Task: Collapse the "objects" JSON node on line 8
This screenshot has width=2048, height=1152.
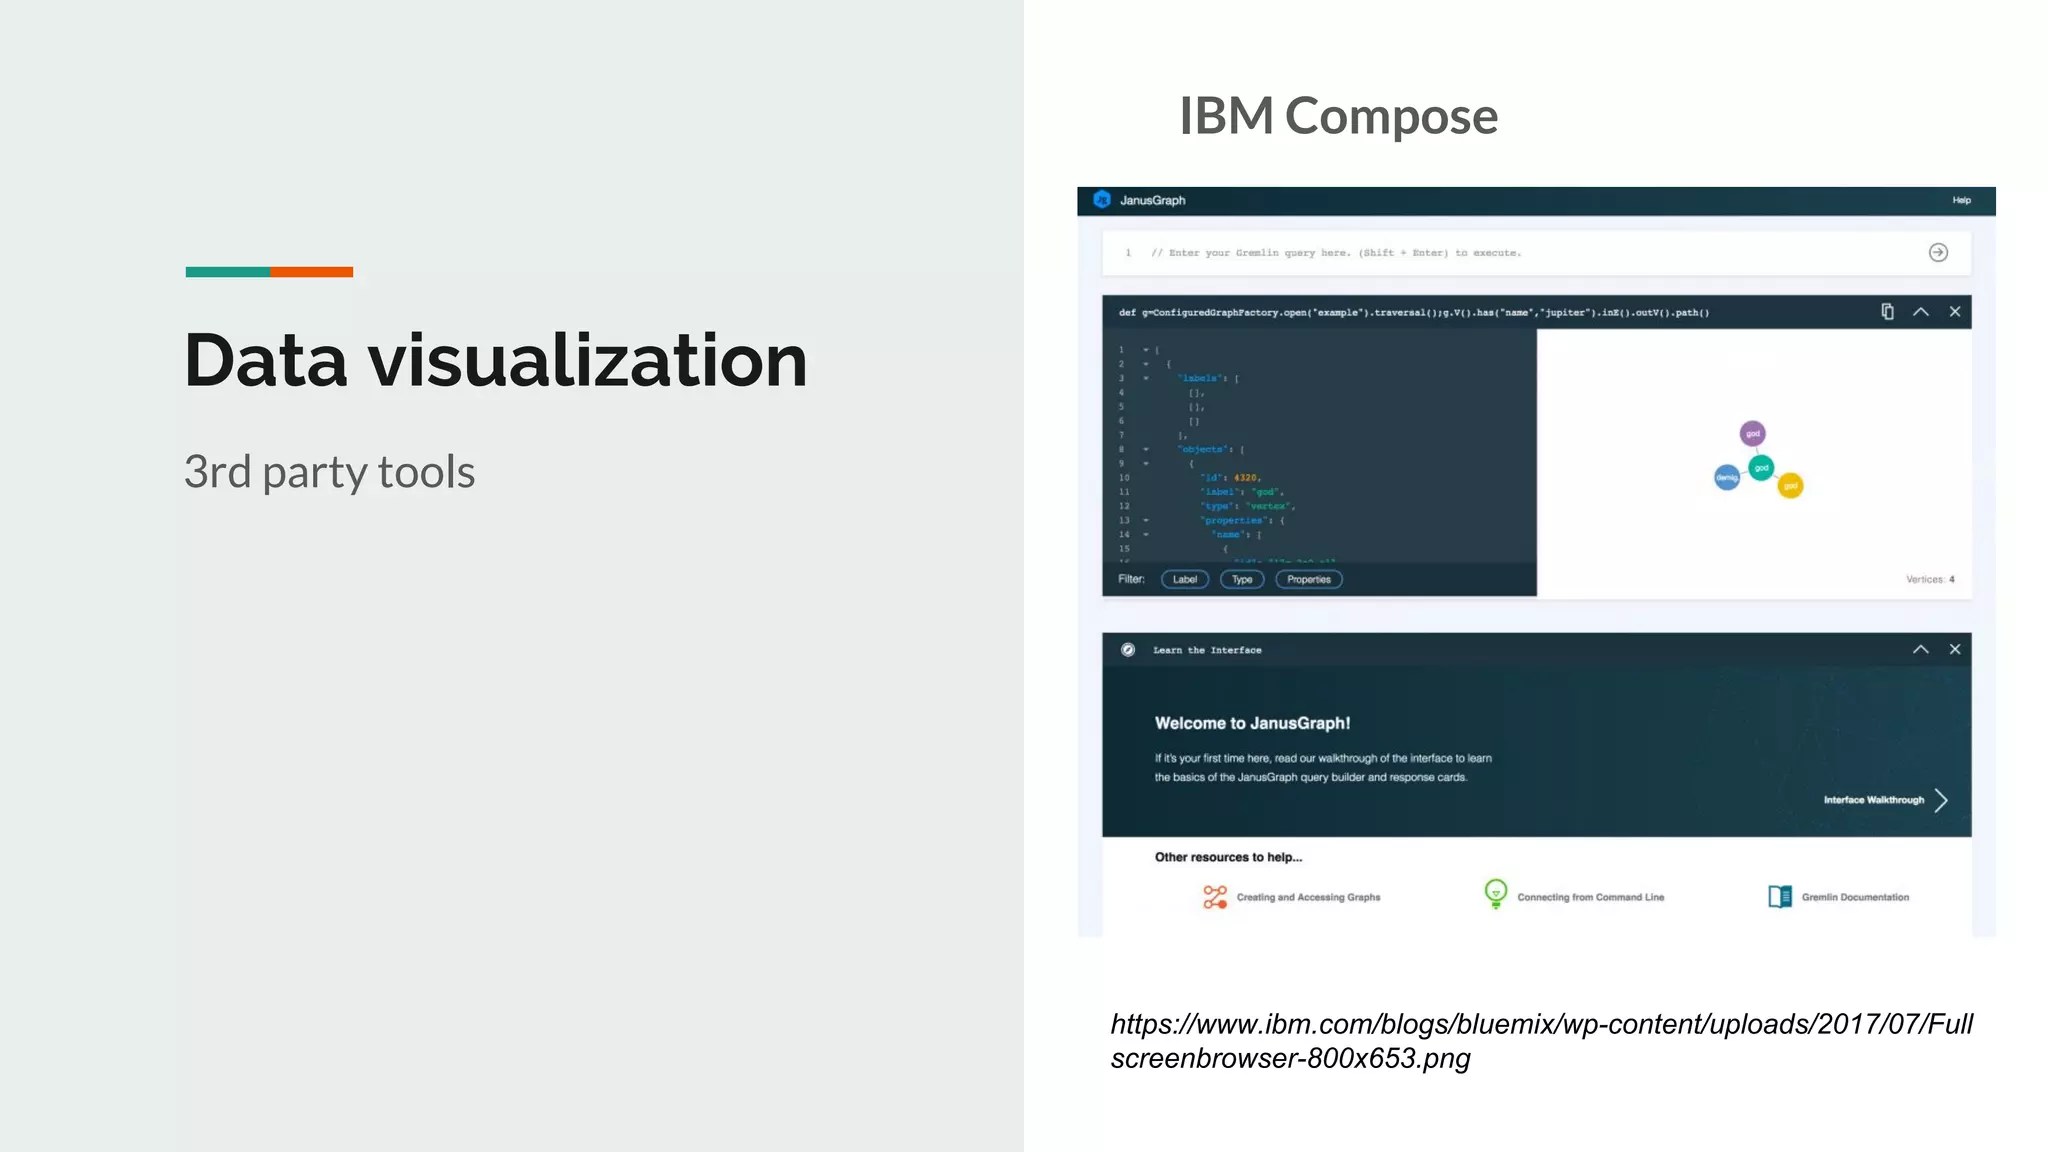Action: pyautogui.click(x=1146, y=450)
